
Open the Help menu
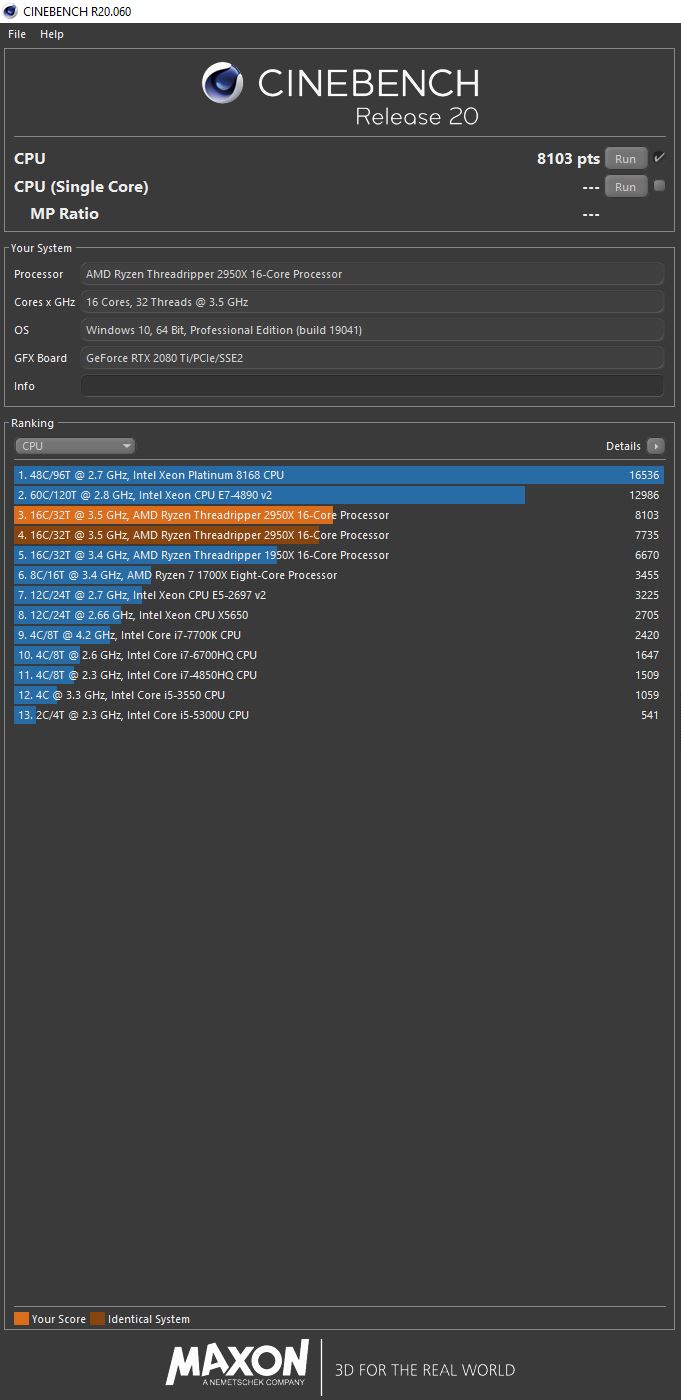click(52, 34)
